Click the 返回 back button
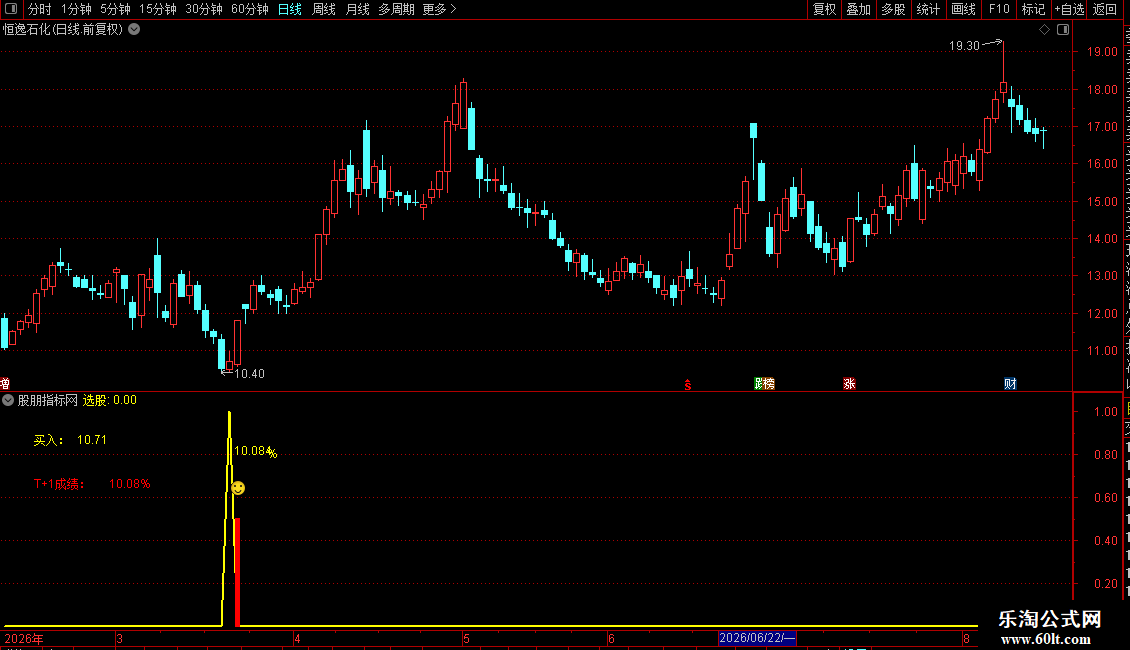1130x650 pixels. coord(1104,9)
